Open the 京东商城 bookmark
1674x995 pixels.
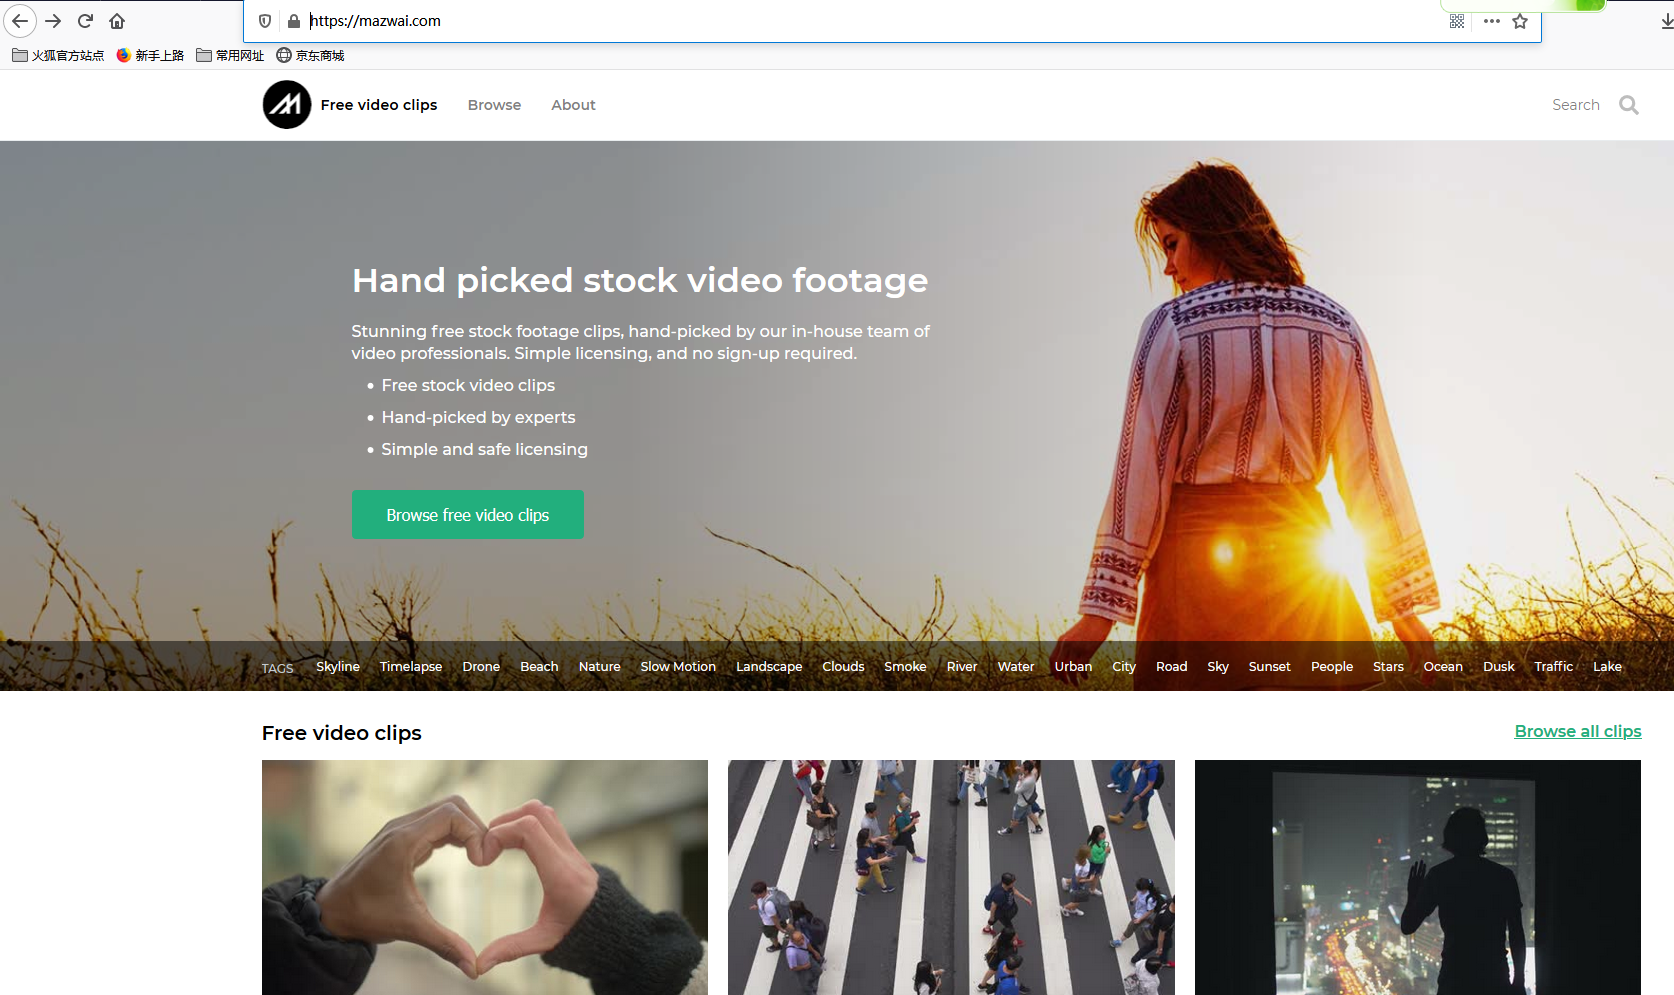point(310,56)
